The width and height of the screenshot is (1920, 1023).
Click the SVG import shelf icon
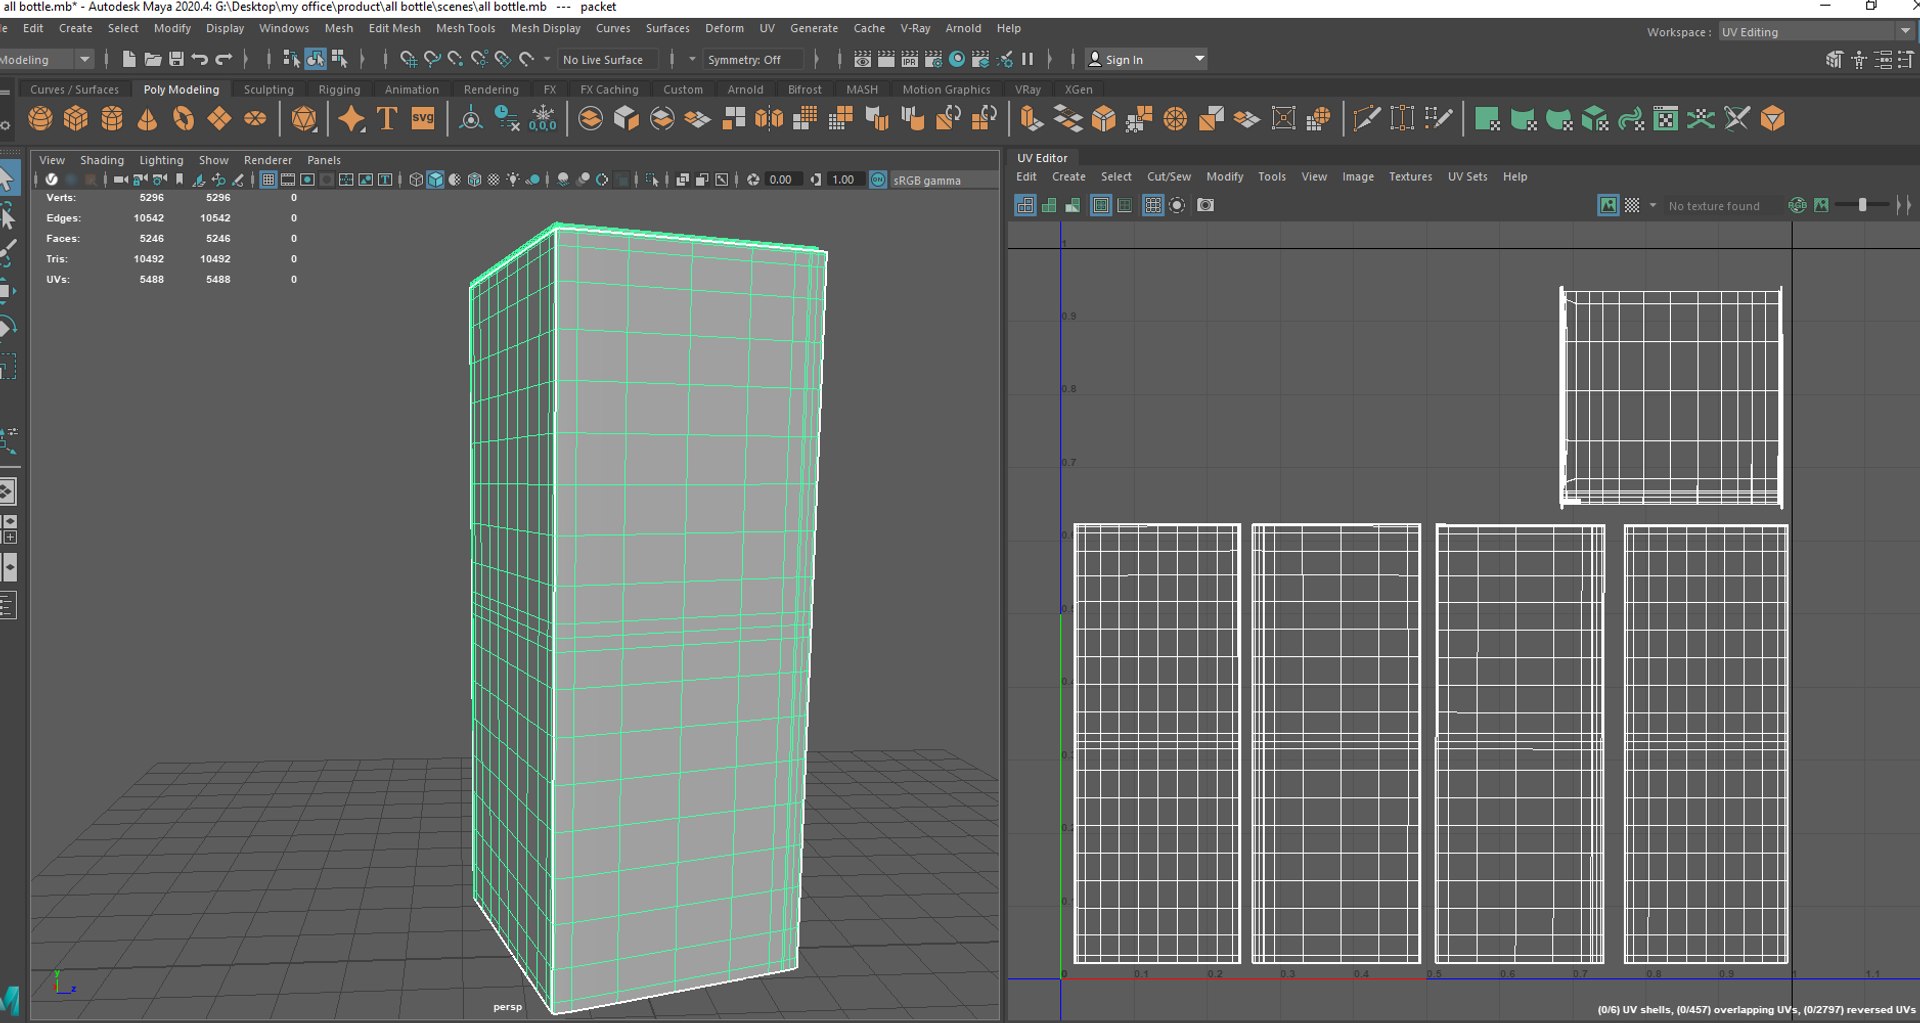tap(423, 119)
